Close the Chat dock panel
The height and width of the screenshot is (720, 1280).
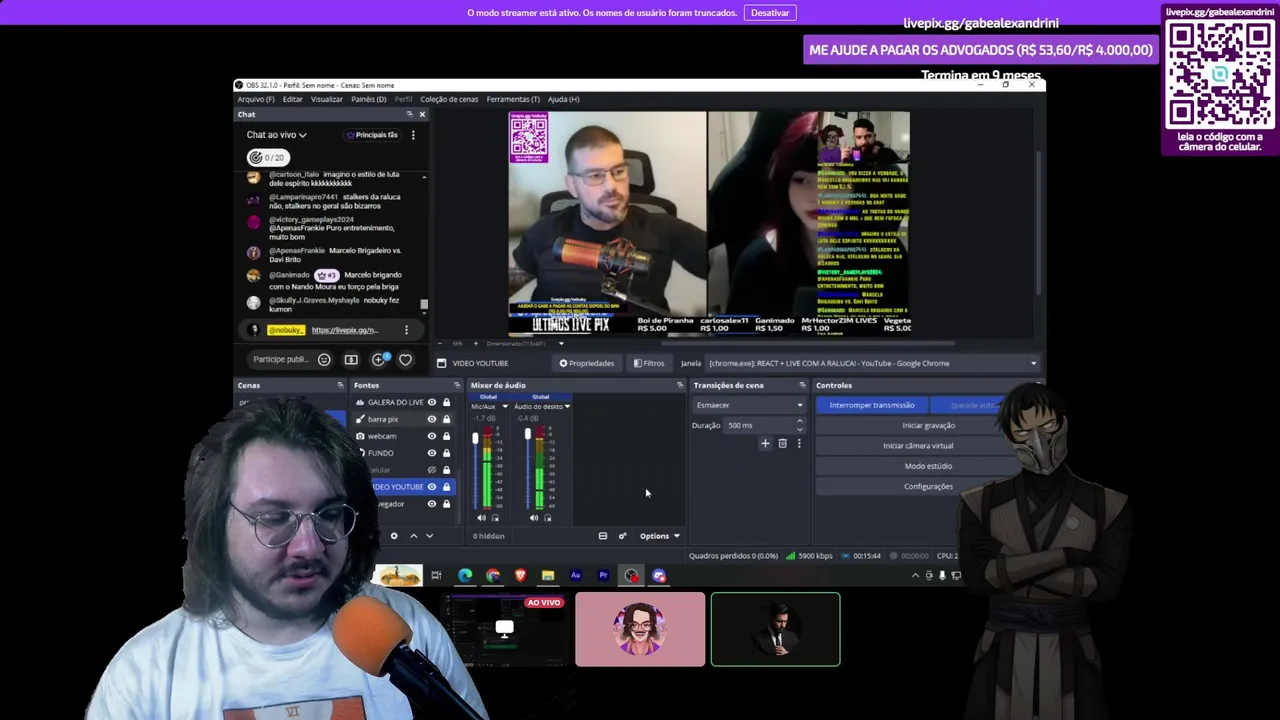(x=422, y=114)
